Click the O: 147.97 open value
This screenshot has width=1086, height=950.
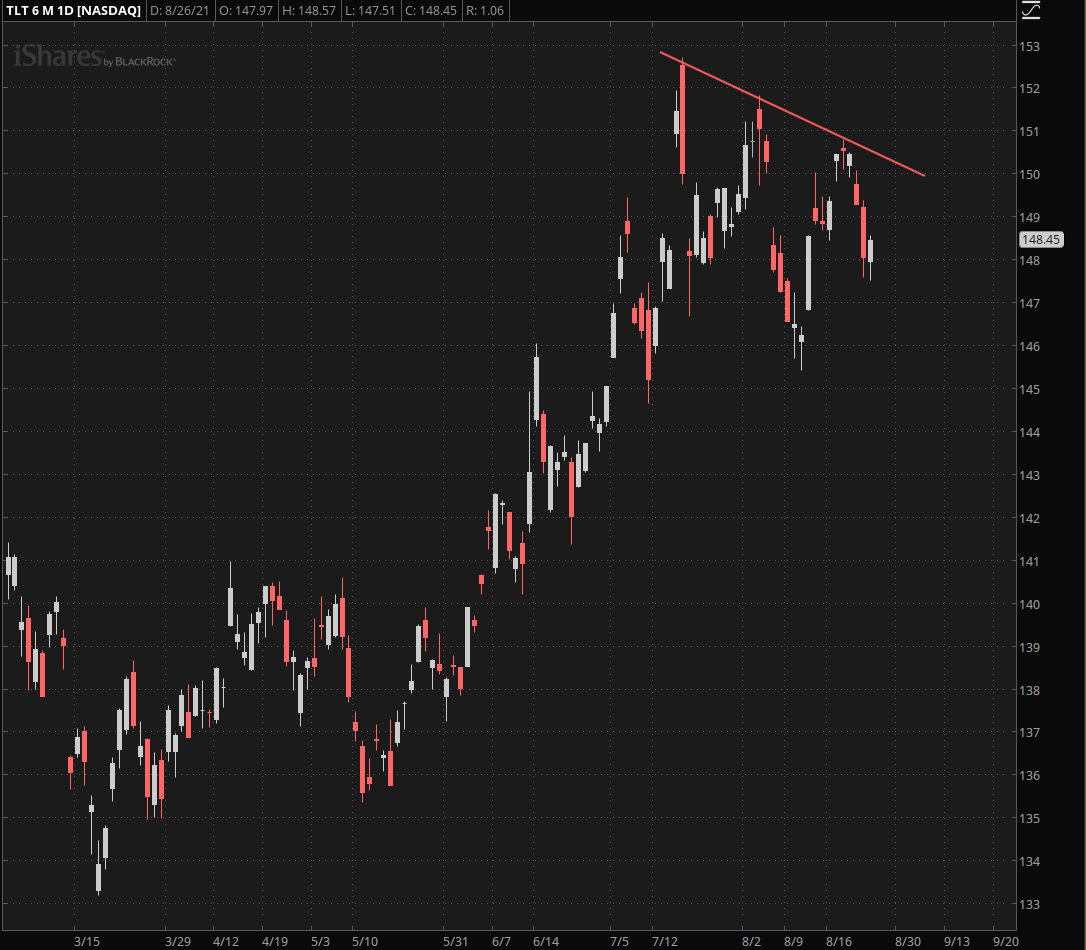246,10
